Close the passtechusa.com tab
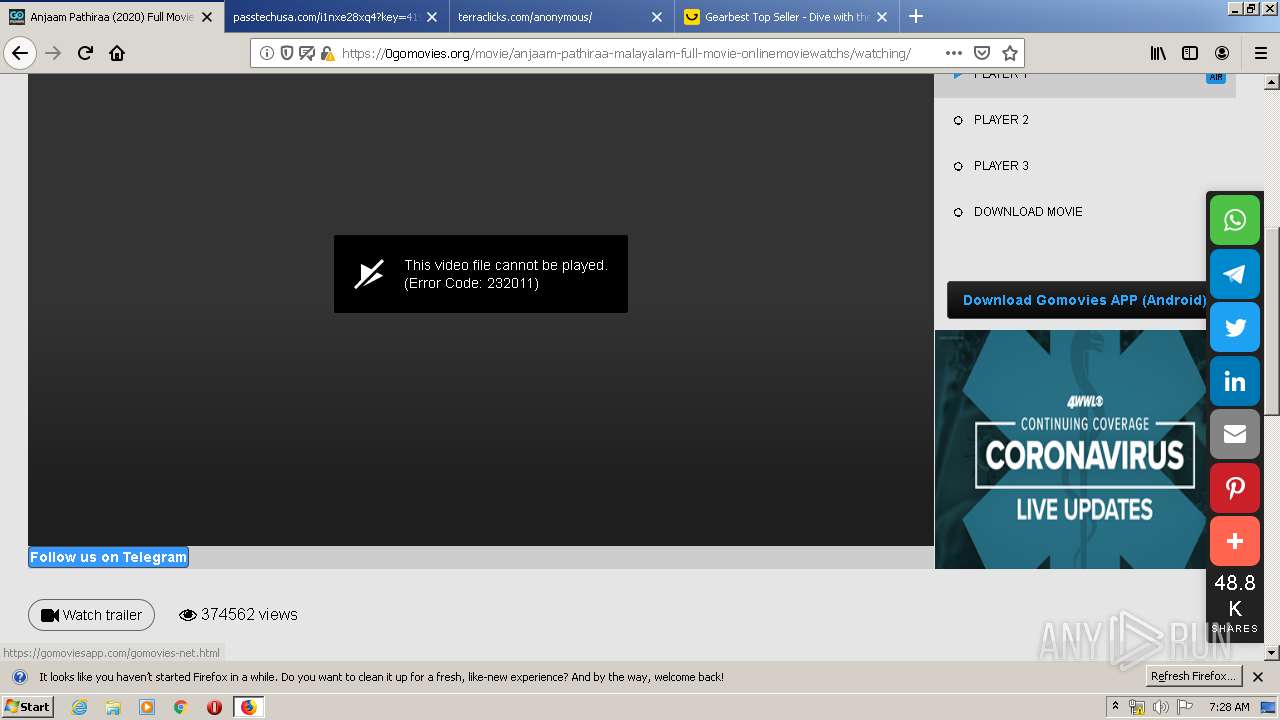Image resolution: width=1280 pixels, height=720 pixels. (x=432, y=17)
